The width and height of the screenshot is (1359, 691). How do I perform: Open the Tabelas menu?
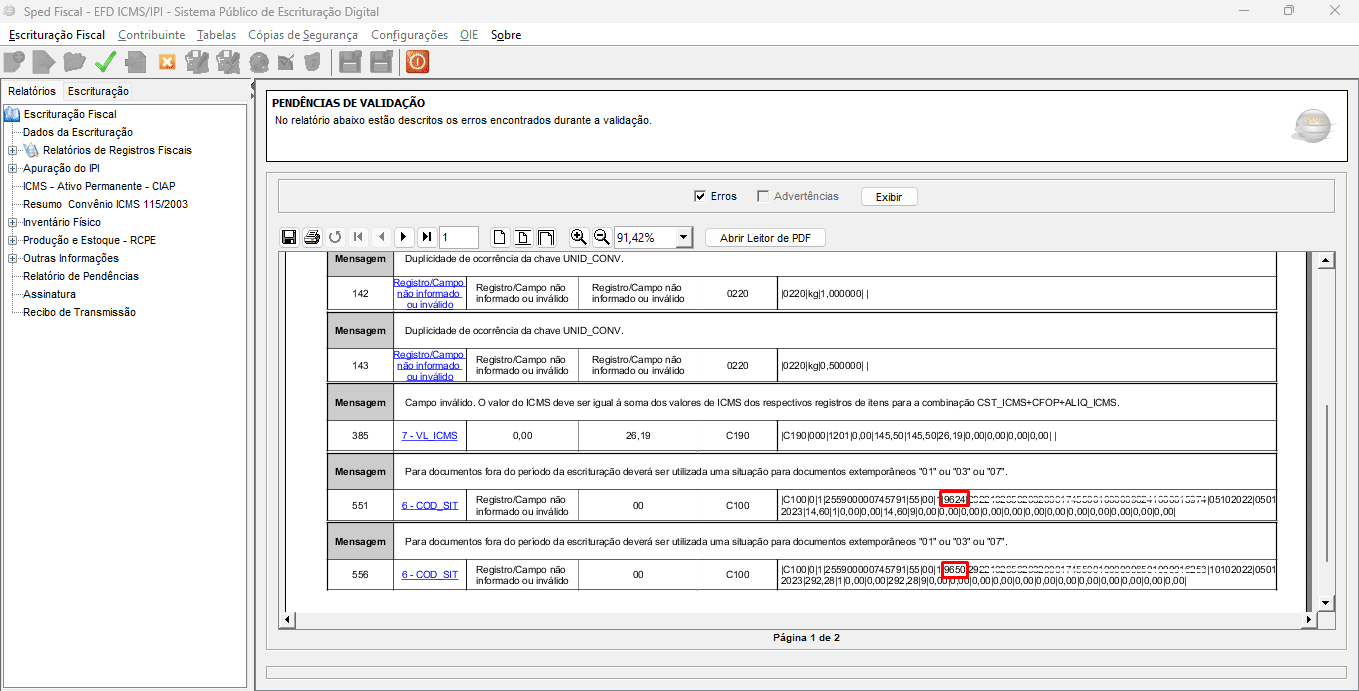(216, 35)
